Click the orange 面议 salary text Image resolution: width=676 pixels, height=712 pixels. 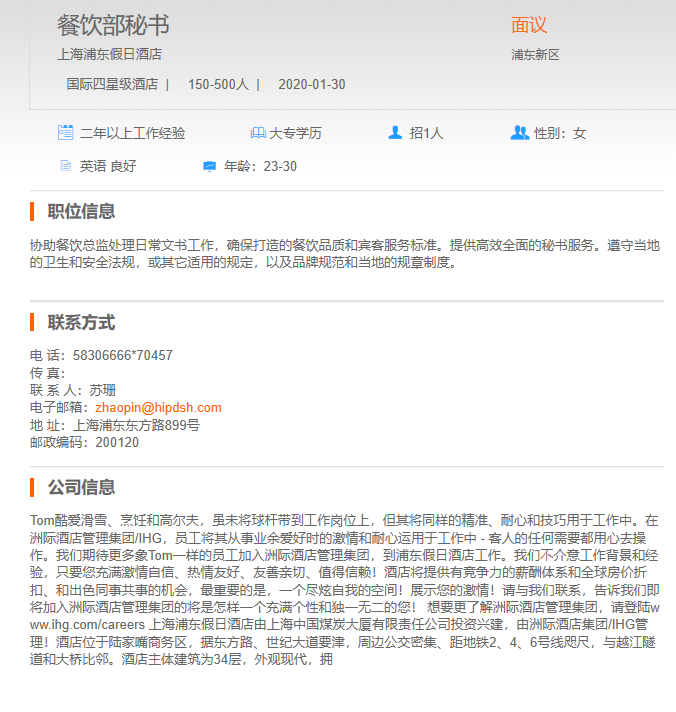(x=529, y=26)
